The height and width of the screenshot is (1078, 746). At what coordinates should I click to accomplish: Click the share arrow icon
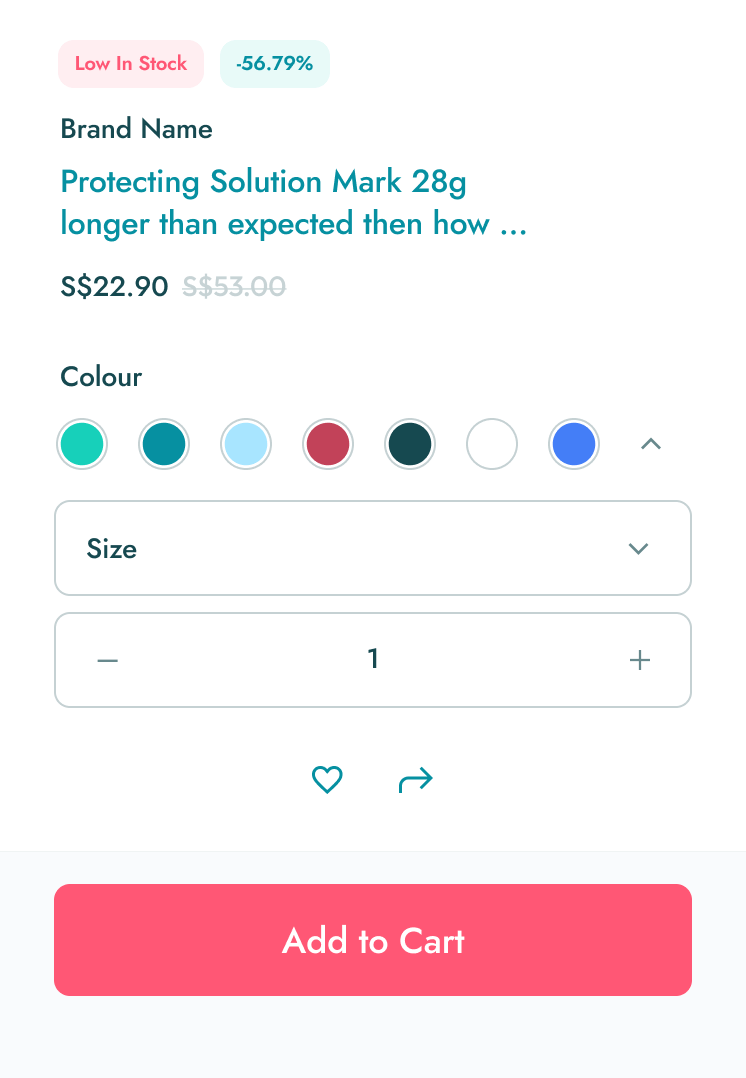tap(415, 779)
